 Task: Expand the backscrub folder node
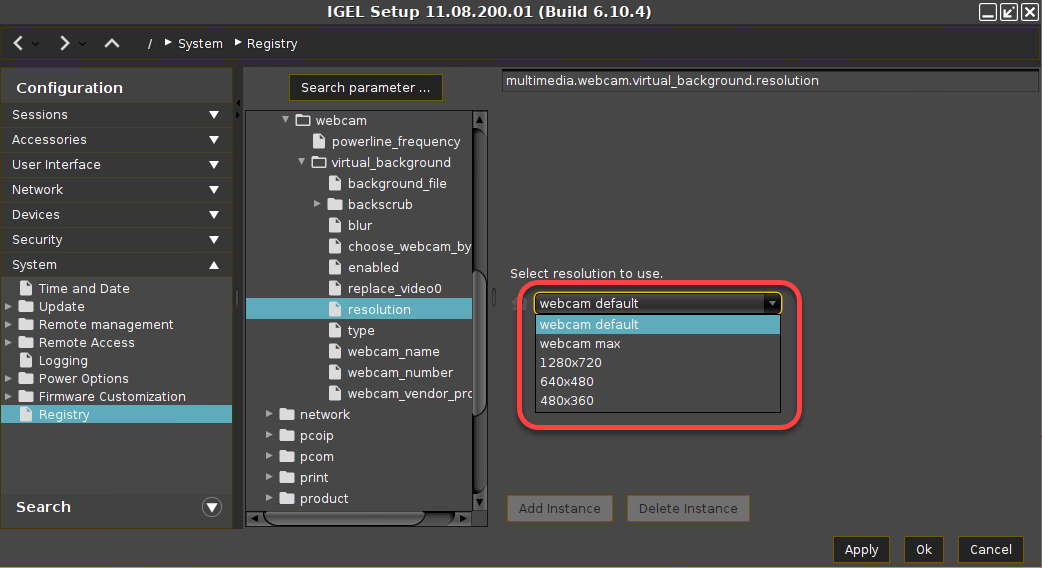coord(318,204)
